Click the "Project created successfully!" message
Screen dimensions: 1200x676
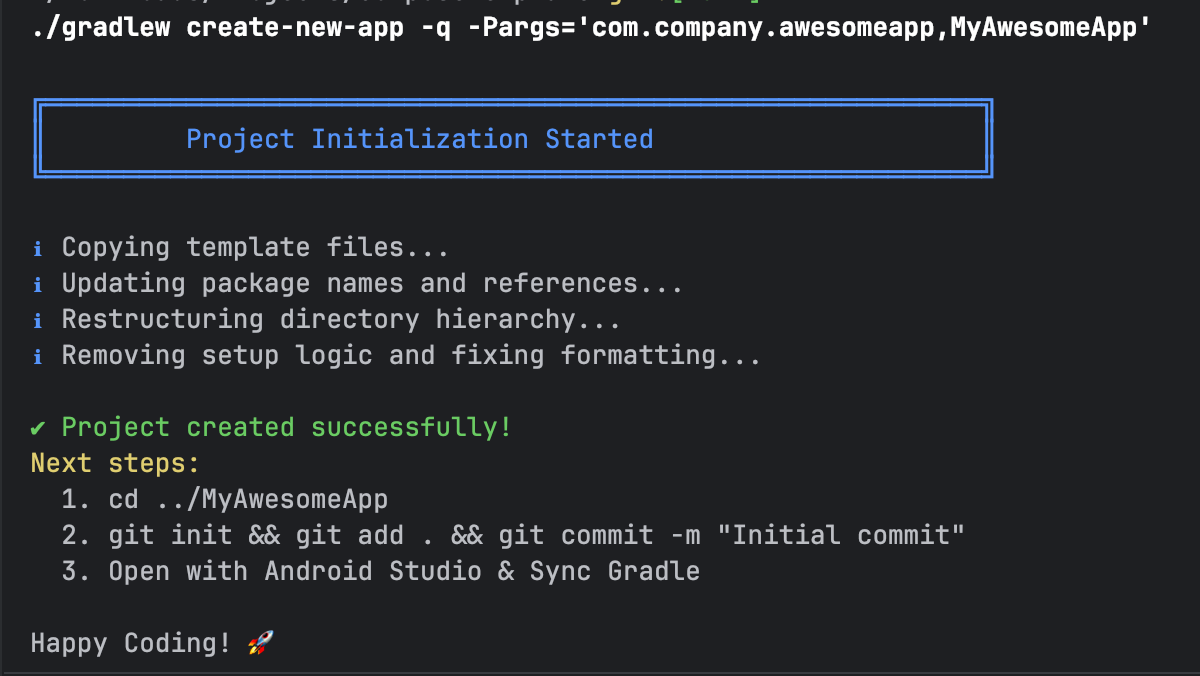287,428
